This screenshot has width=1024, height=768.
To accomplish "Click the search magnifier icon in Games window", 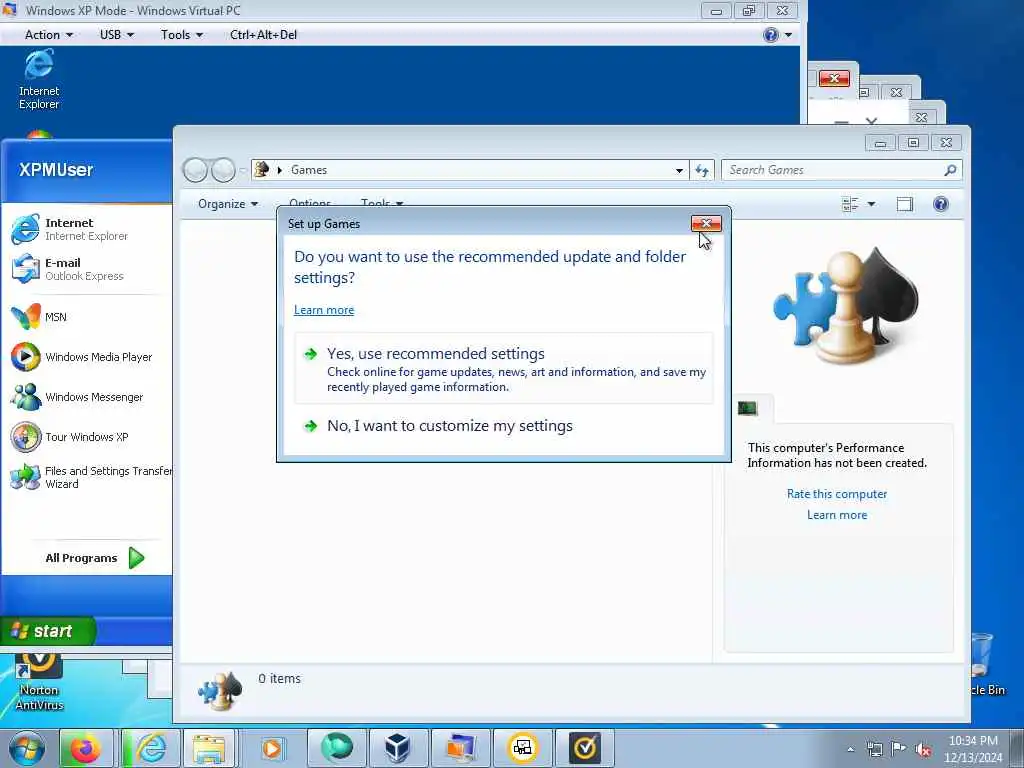I will coord(950,170).
